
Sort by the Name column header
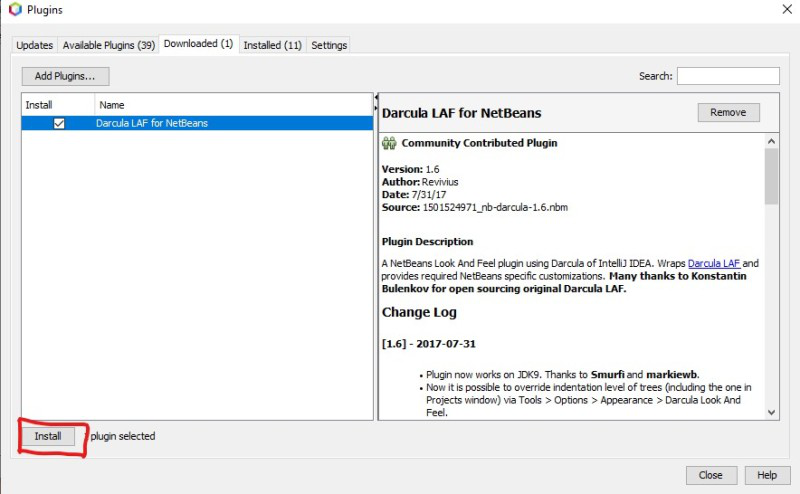pyautogui.click(x=234, y=105)
